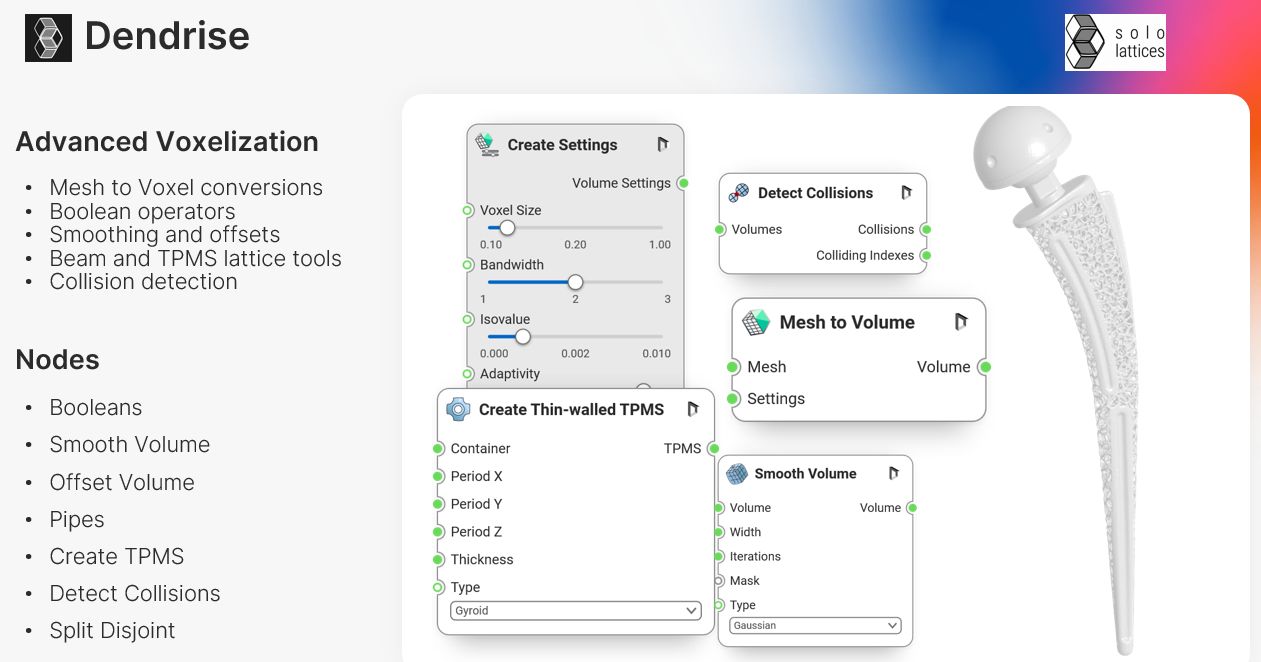Click the Smooth Volume cube icon

(x=737, y=474)
